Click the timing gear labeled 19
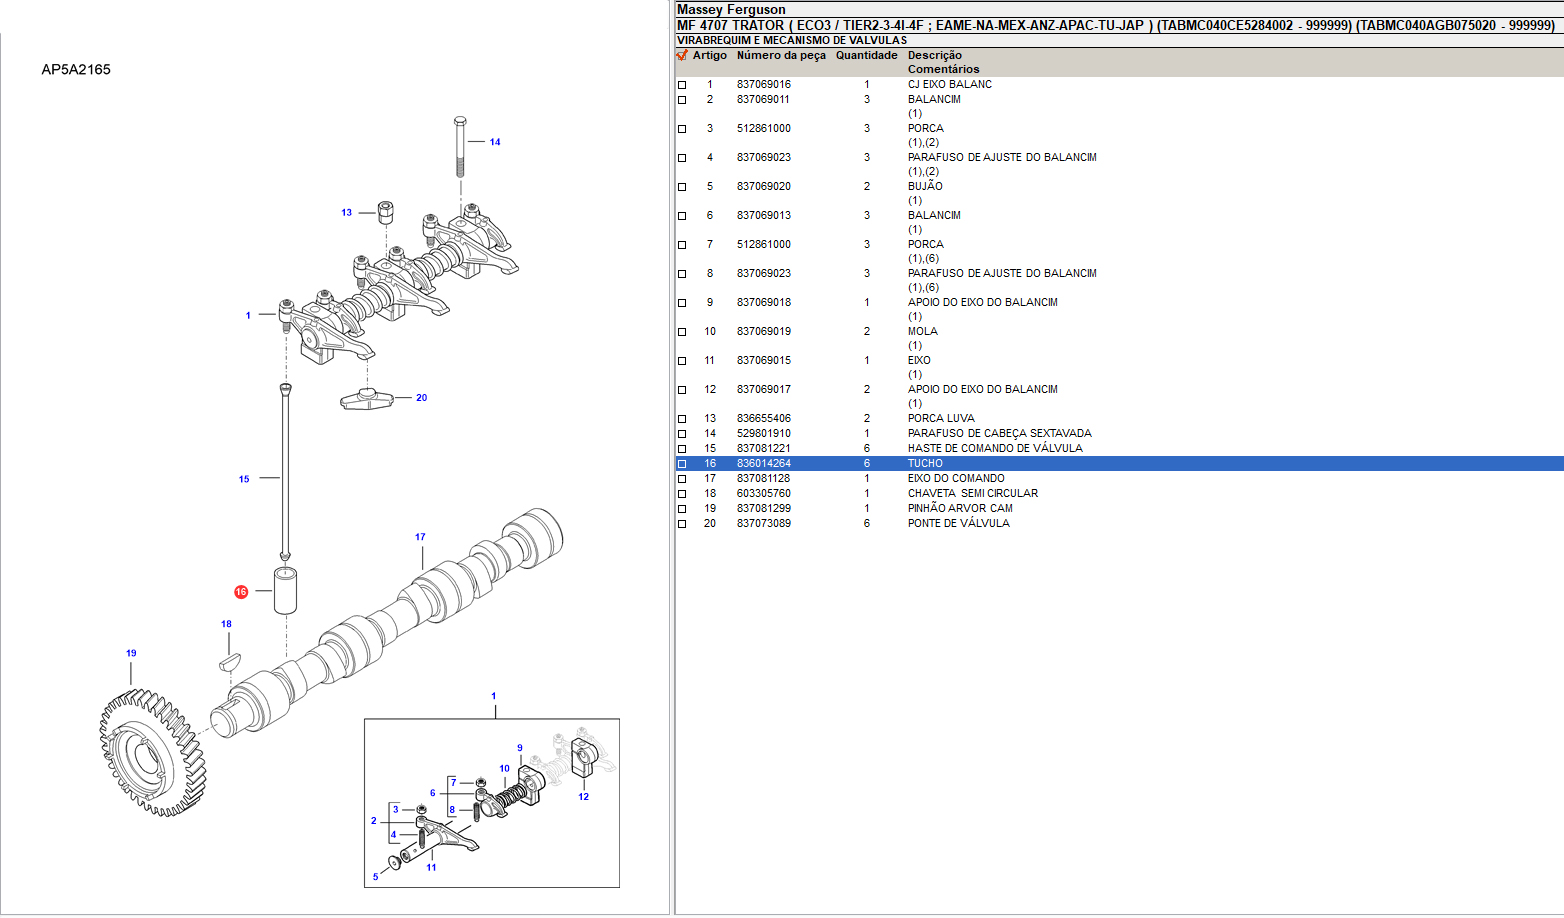The height and width of the screenshot is (918, 1564). pyautogui.click(x=153, y=752)
